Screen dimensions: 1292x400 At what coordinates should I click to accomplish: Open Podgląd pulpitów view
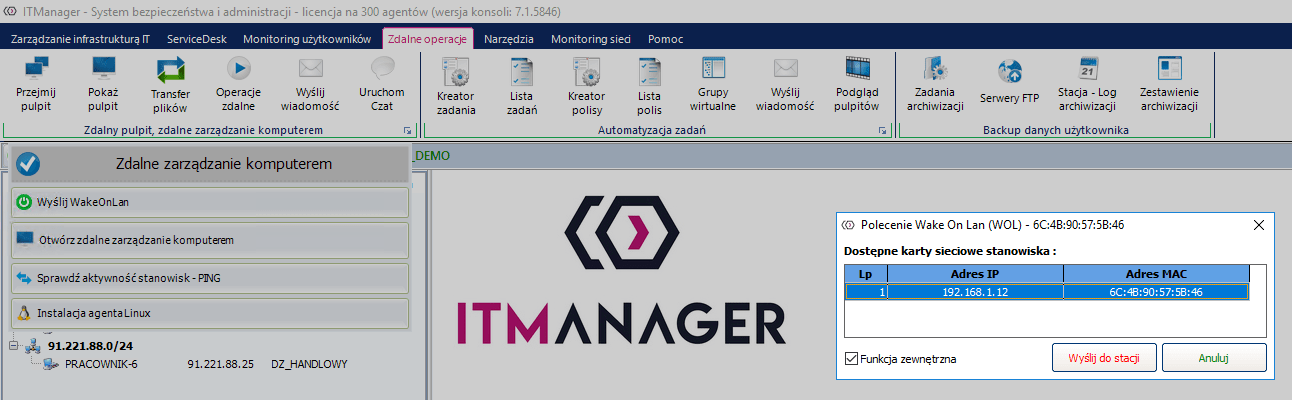857,84
